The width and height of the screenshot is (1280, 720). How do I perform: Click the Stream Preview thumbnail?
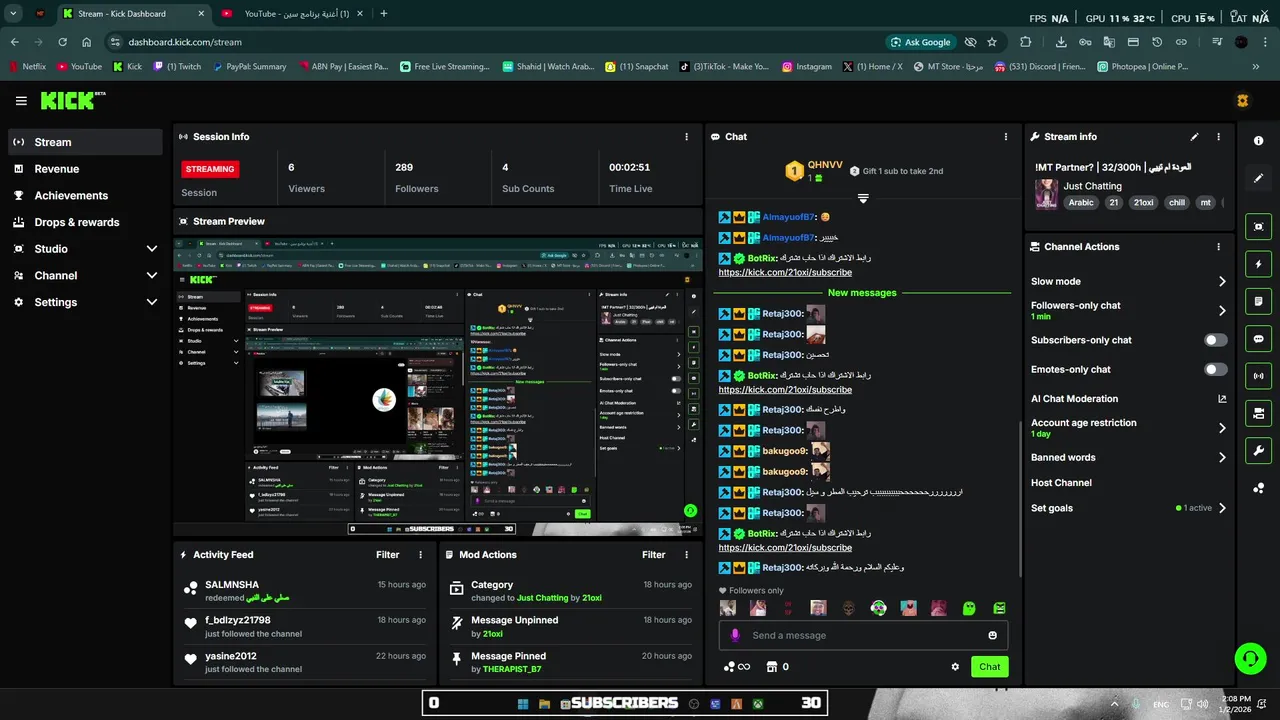(x=438, y=386)
